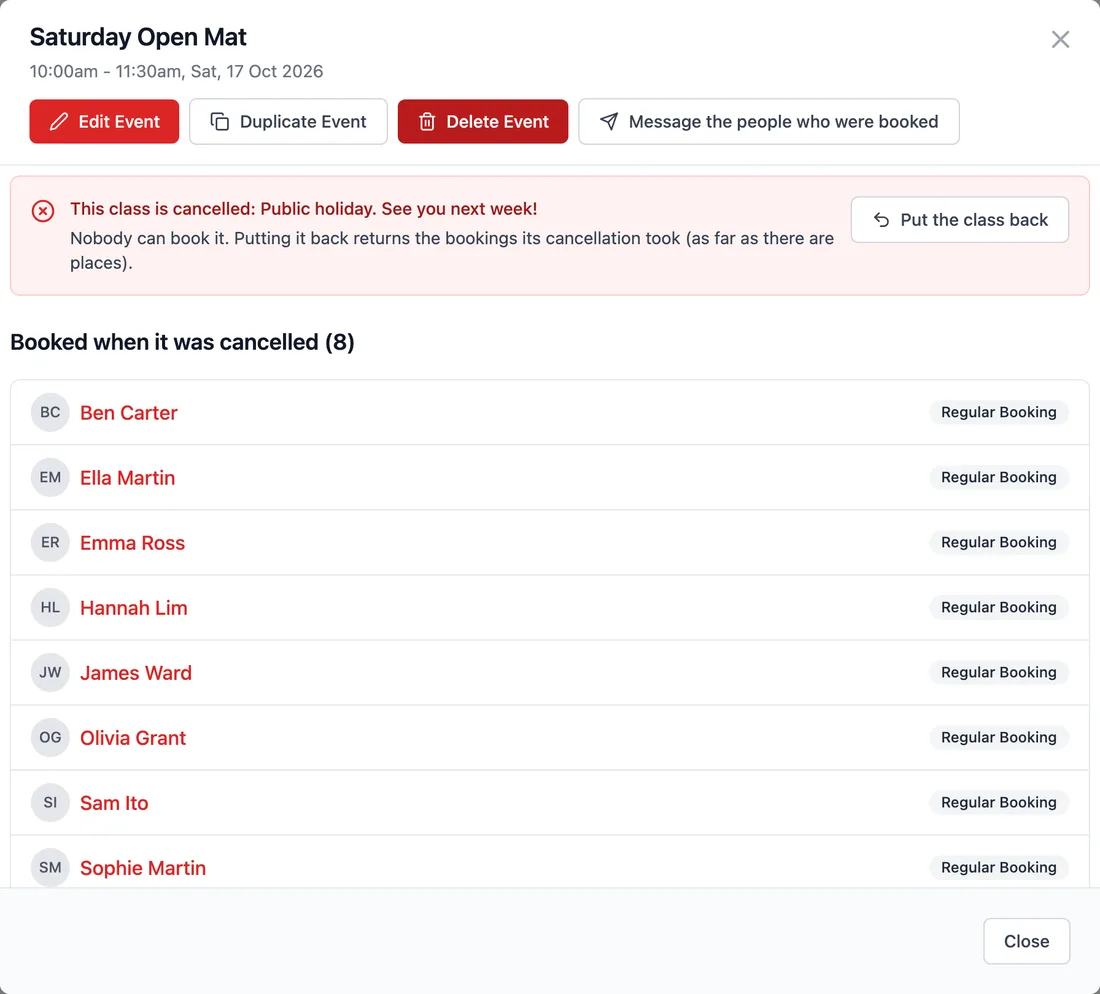
Task: Open the Ben Carter profile link
Action: tap(128, 412)
